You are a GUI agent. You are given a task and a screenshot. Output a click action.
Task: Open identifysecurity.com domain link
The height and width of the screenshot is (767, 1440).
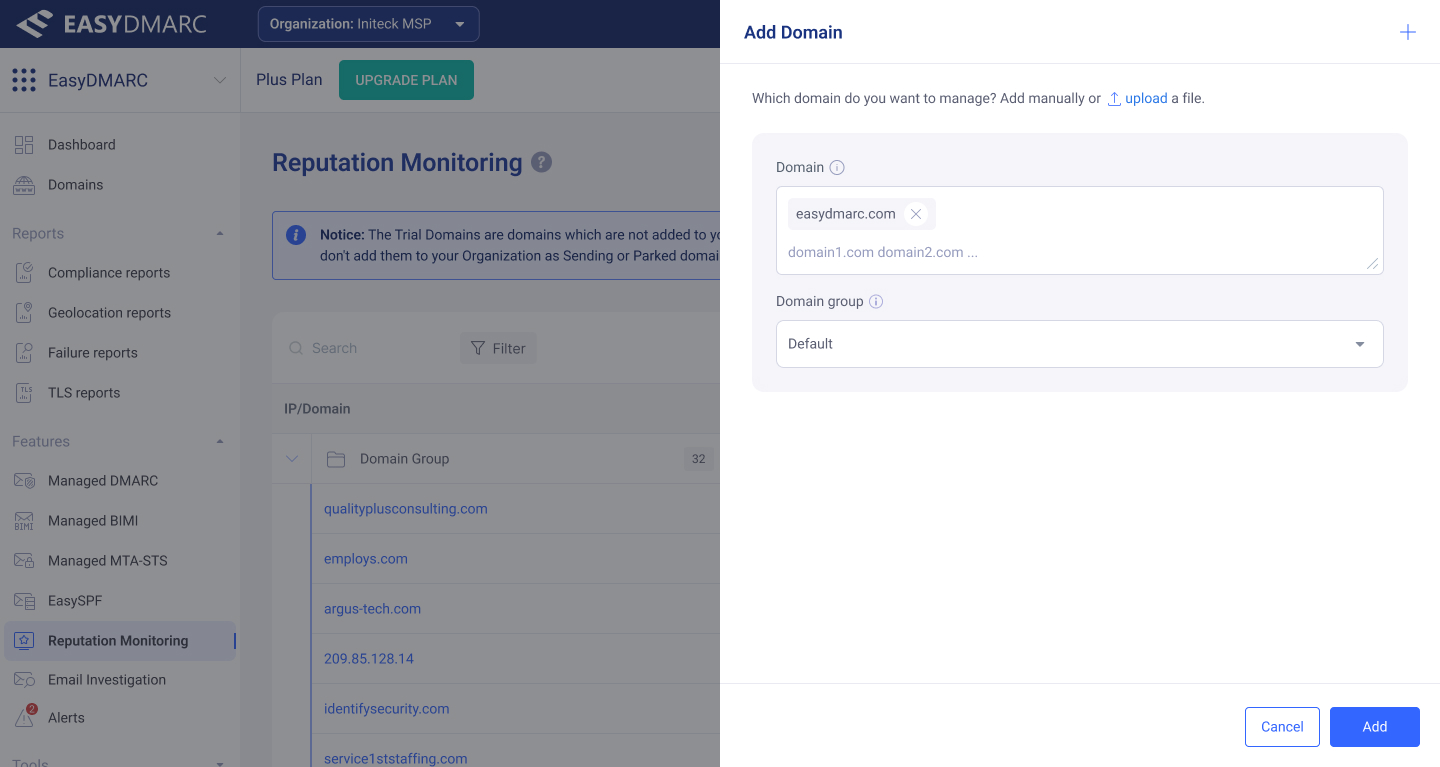pos(387,709)
